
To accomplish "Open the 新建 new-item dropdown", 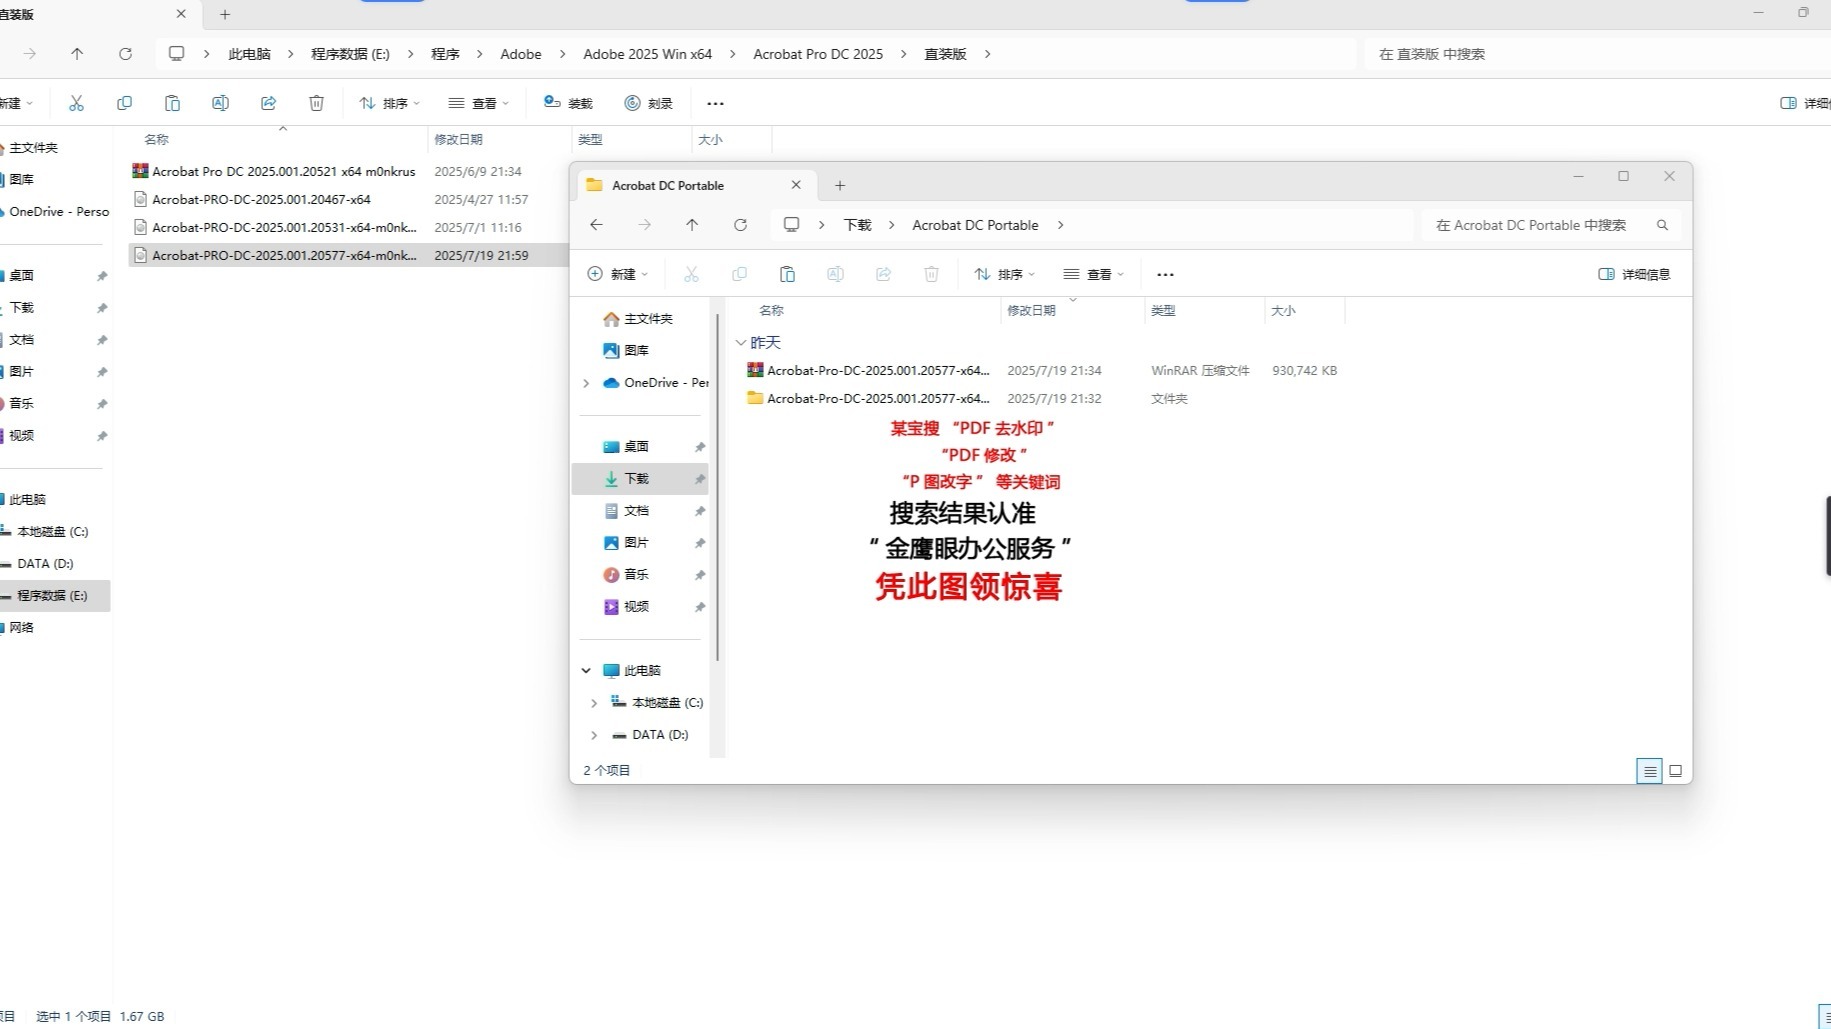I will tap(618, 273).
